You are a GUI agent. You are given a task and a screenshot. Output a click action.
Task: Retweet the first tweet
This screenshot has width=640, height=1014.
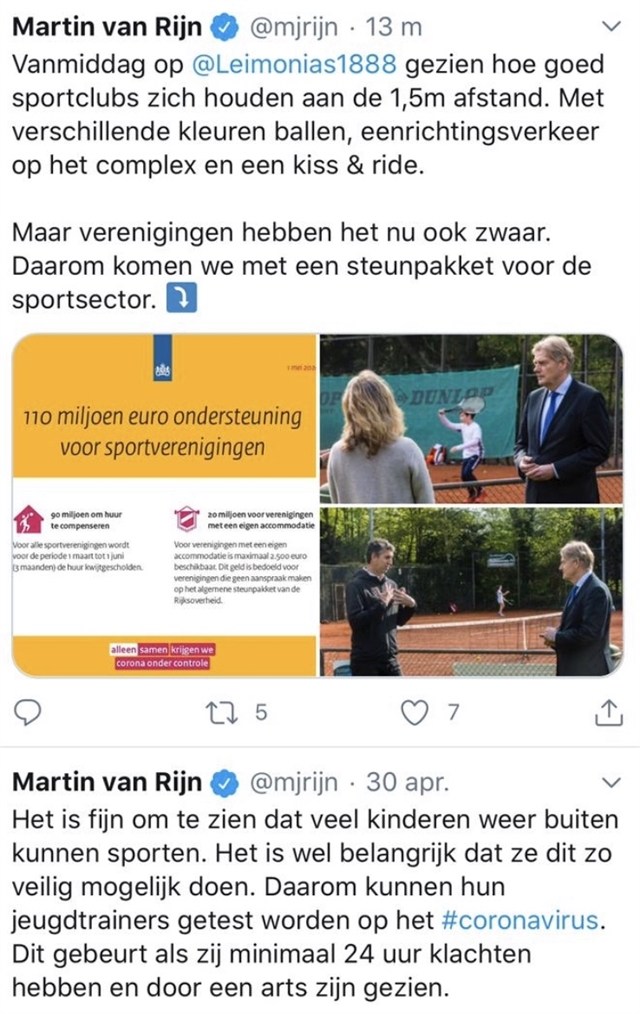222,713
